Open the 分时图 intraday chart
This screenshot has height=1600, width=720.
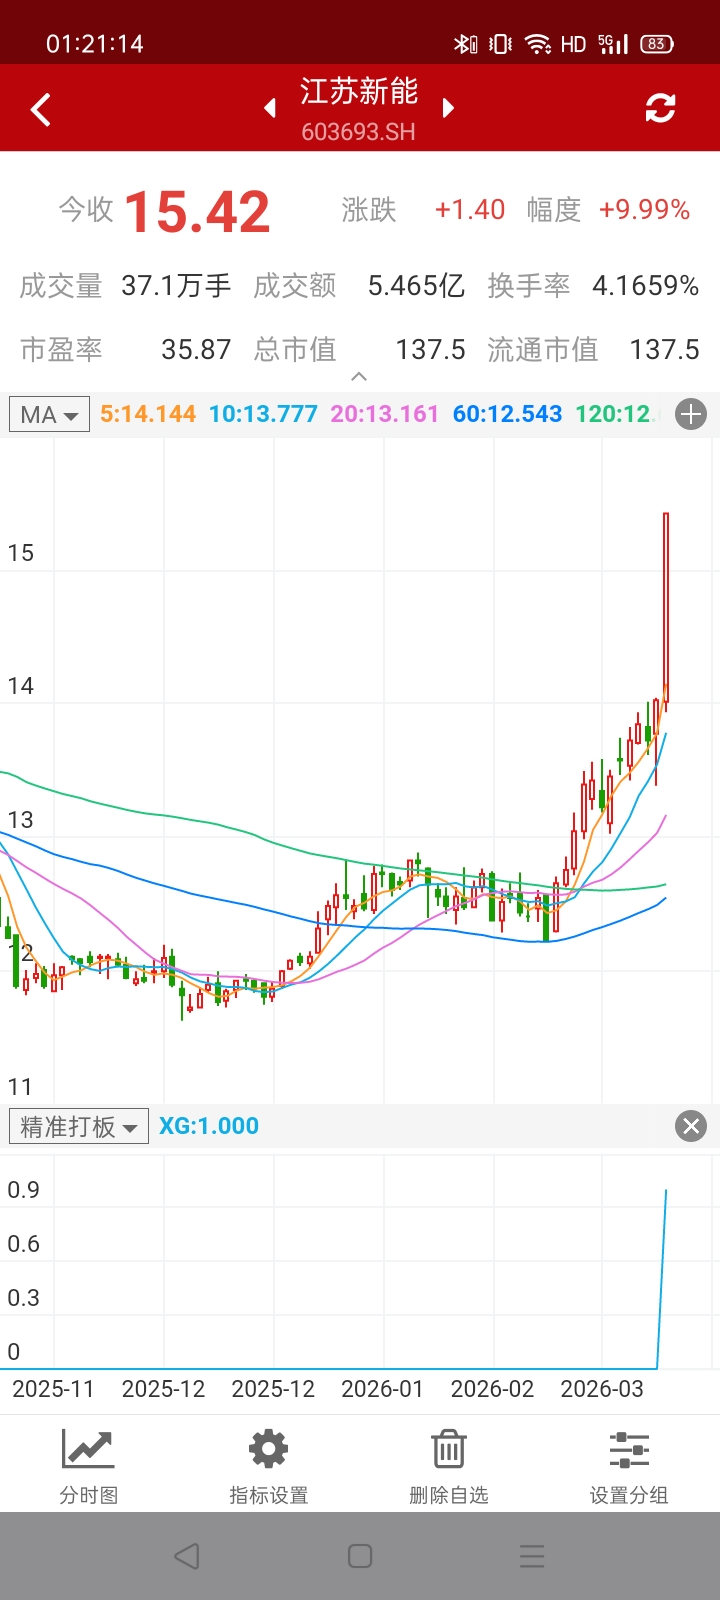(x=89, y=1465)
